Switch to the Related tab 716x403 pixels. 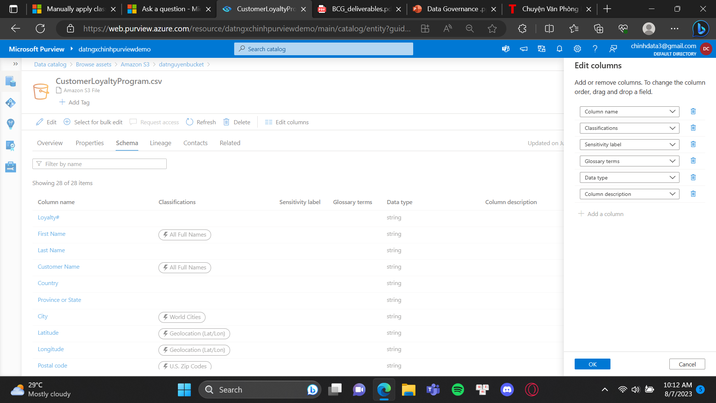point(230,143)
